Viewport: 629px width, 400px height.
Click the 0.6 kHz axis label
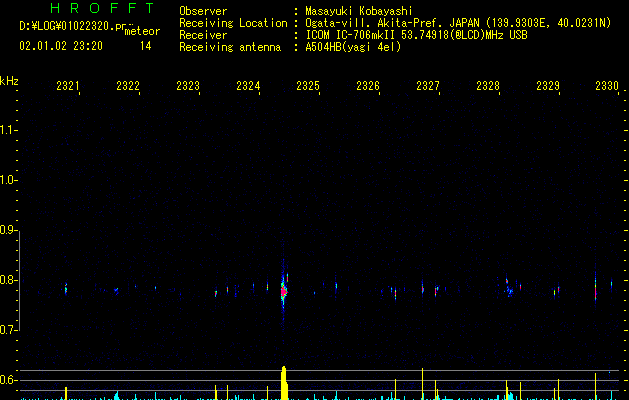(8, 380)
